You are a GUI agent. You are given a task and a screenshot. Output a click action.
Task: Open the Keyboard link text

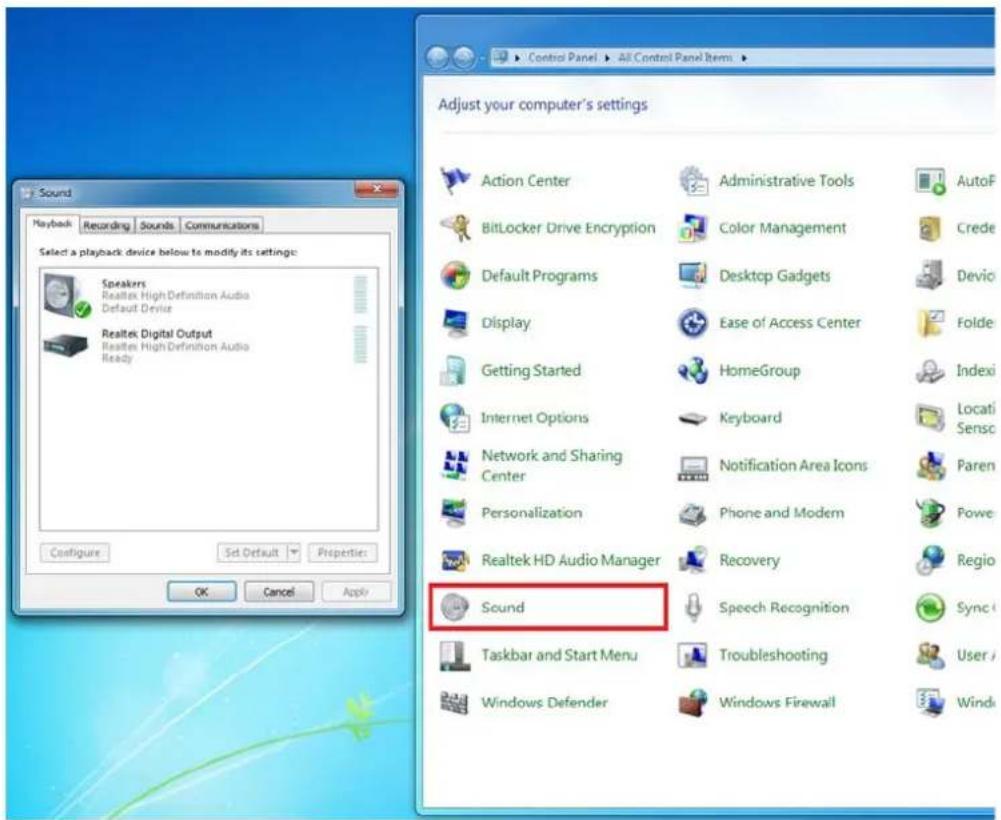click(750, 418)
